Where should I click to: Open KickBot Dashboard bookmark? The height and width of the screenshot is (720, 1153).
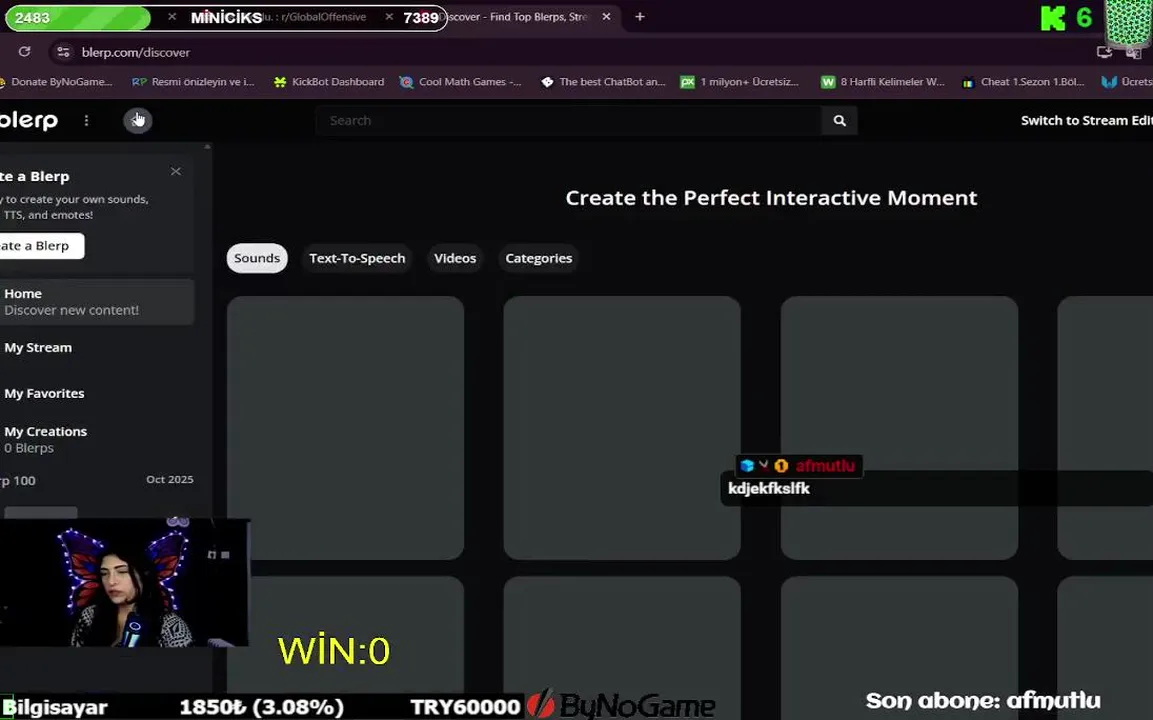click(x=329, y=82)
